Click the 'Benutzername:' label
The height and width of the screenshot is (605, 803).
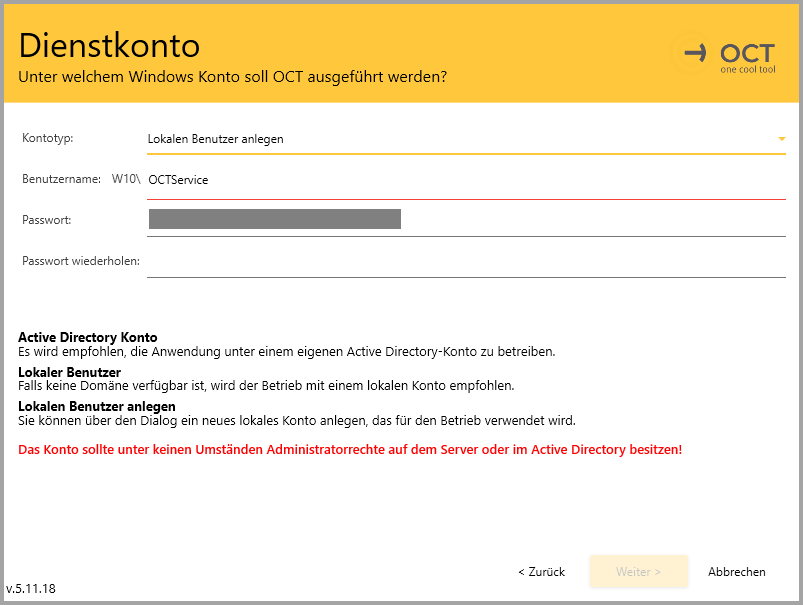click(x=61, y=179)
